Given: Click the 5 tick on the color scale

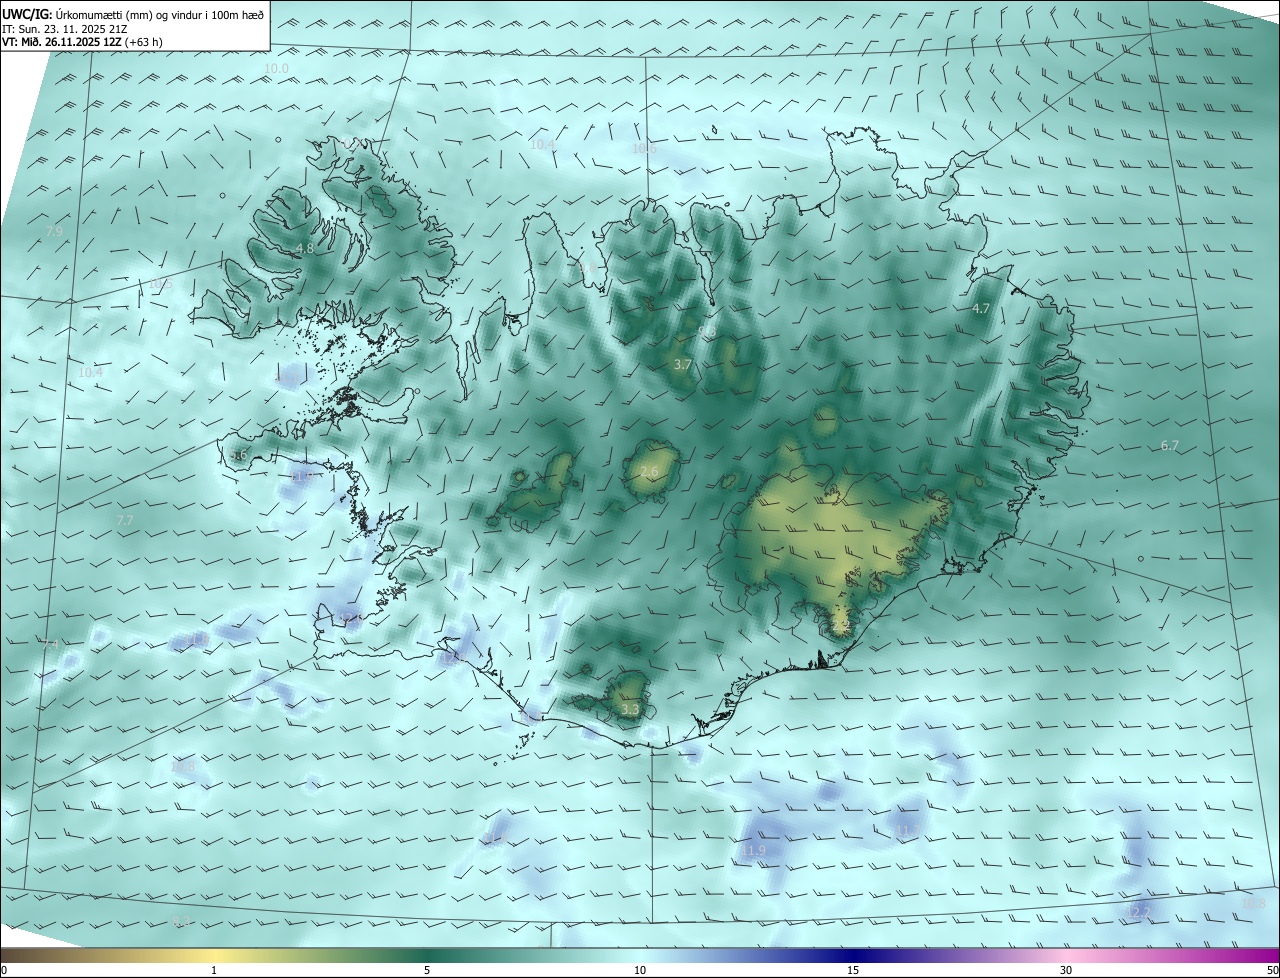Looking at the screenshot, I should [427, 970].
